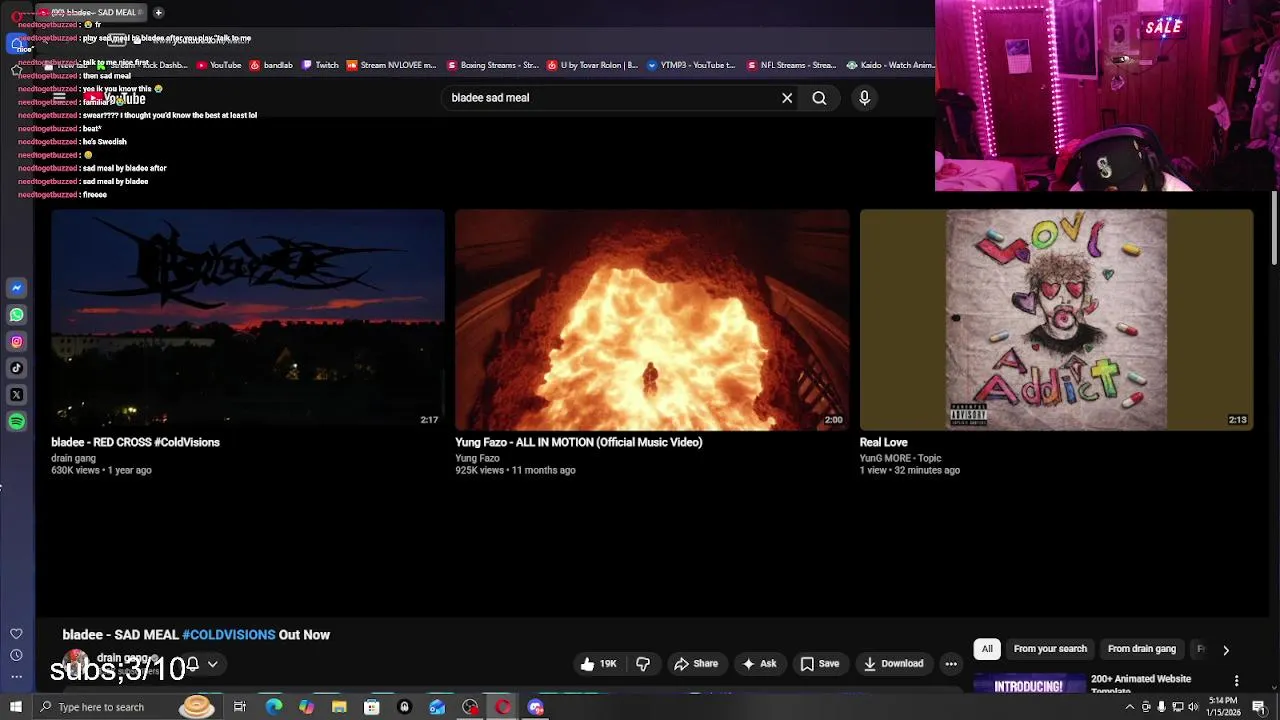Open bladee RED CROSS video thumbnail
1280x720 pixels.
click(x=248, y=320)
